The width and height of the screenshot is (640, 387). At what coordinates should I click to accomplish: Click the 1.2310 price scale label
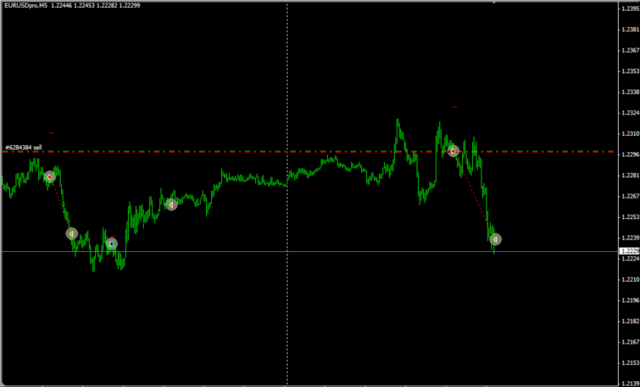[x=630, y=133]
